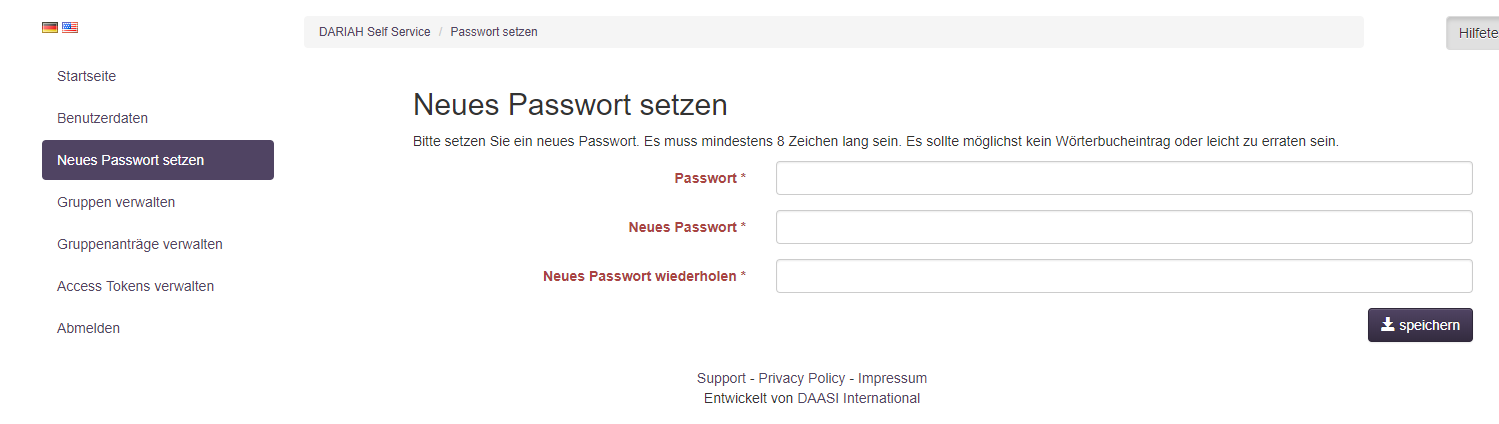View the Privacy Policy link
This screenshot has height=424, width=1499.
802,378
